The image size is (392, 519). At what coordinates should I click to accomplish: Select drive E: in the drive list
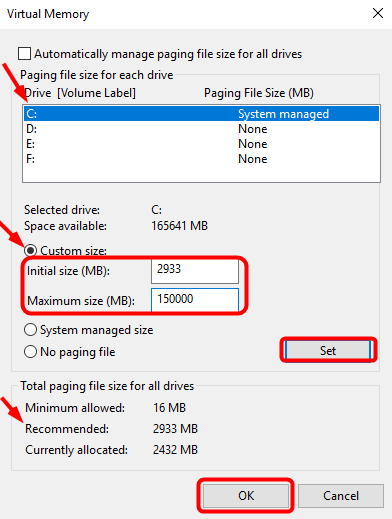coord(201,144)
